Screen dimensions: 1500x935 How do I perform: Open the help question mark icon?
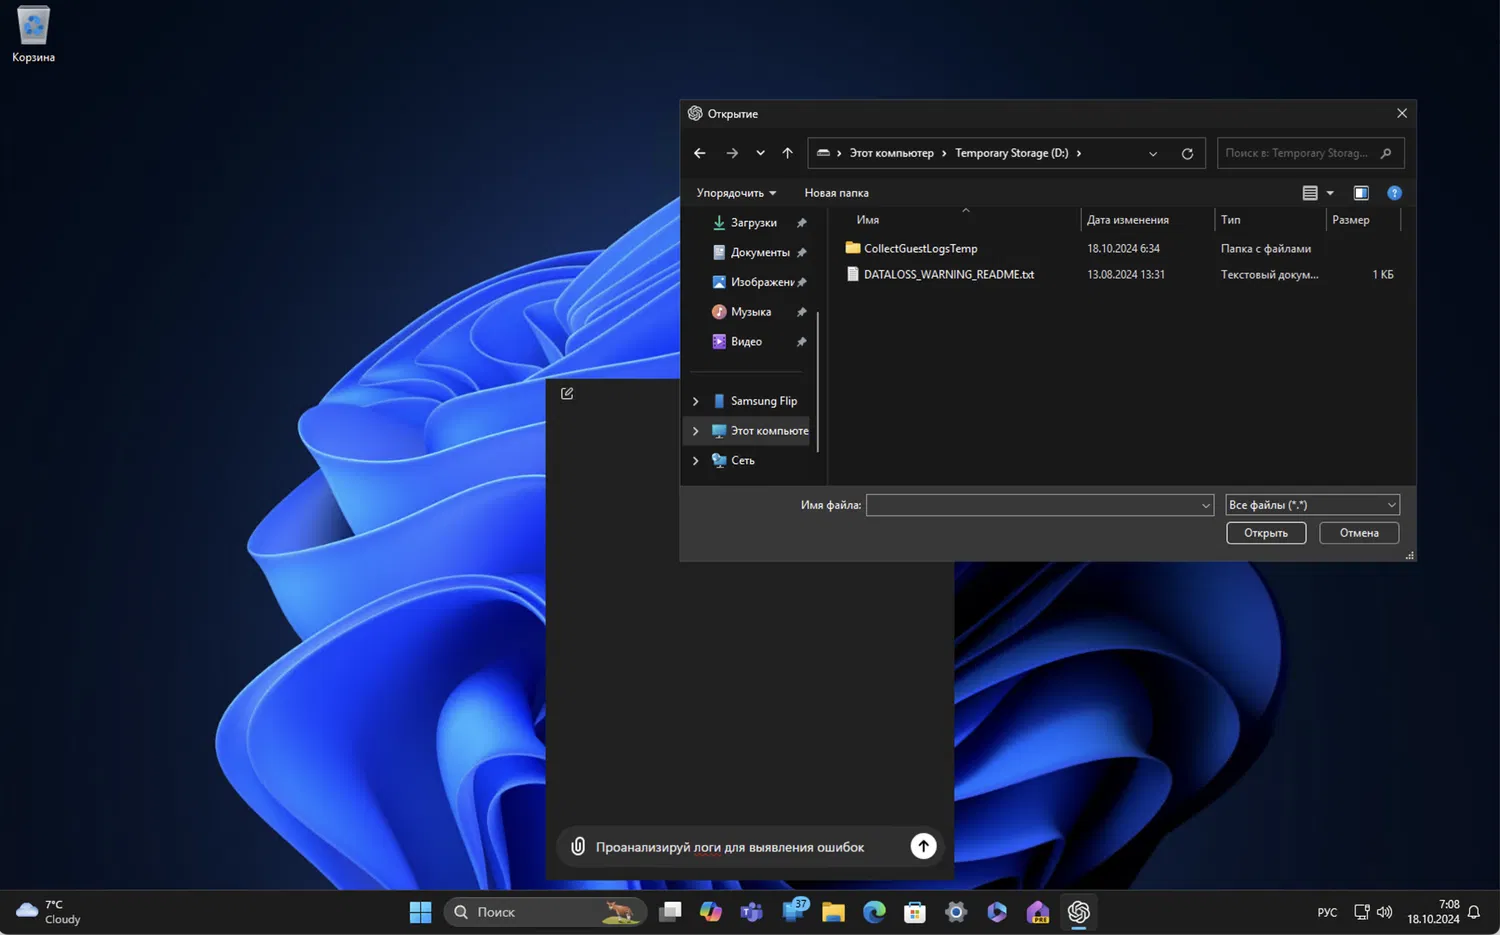[x=1394, y=193]
